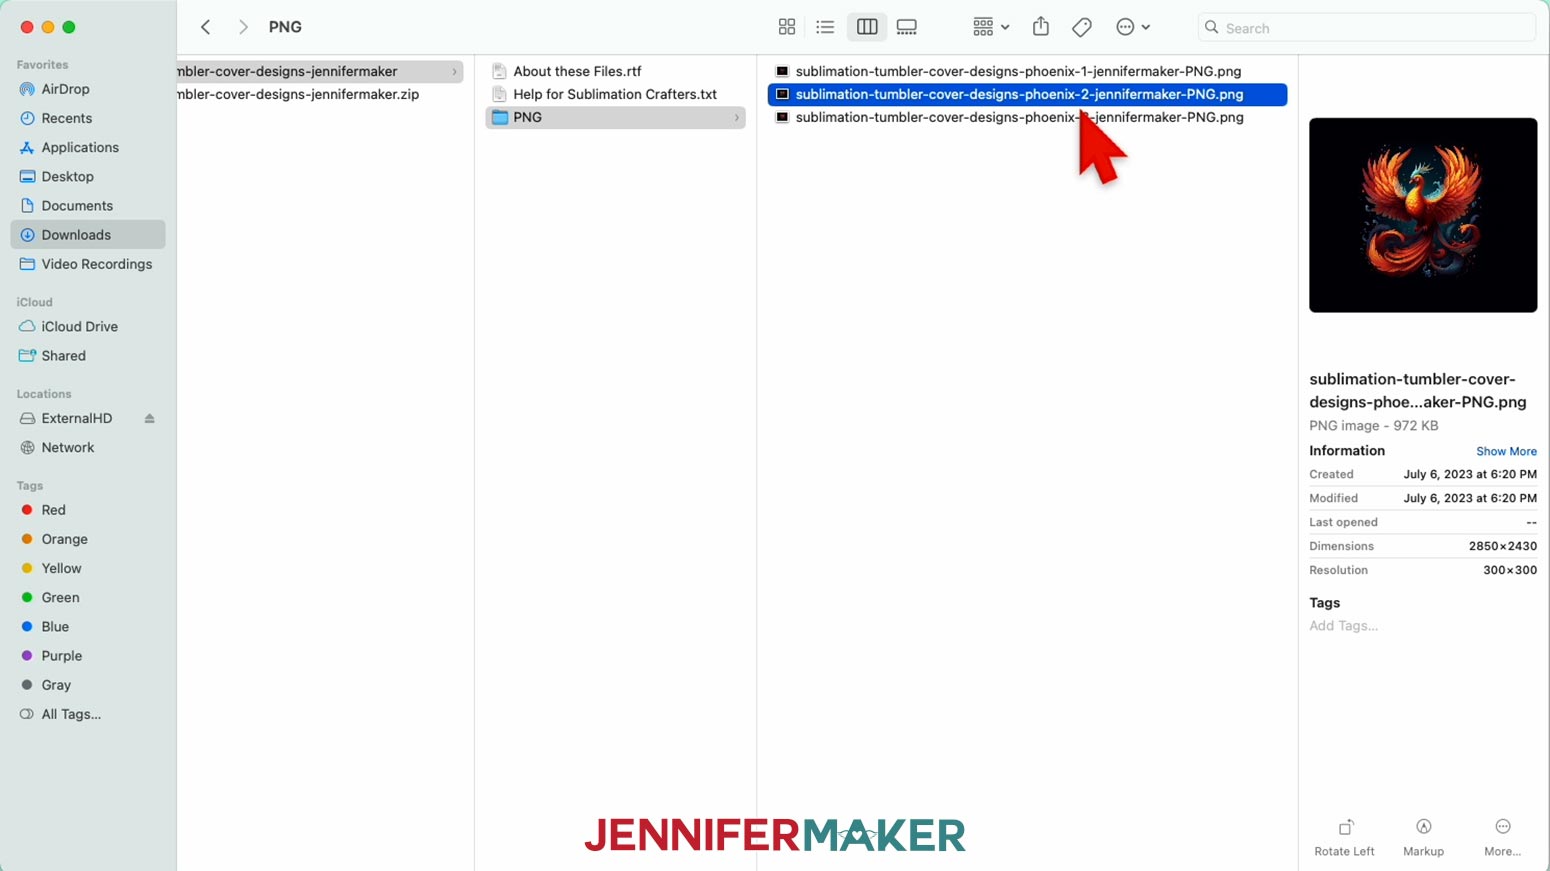
Task: Go forward with the right chevron button
Action: (x=243, y=27)
